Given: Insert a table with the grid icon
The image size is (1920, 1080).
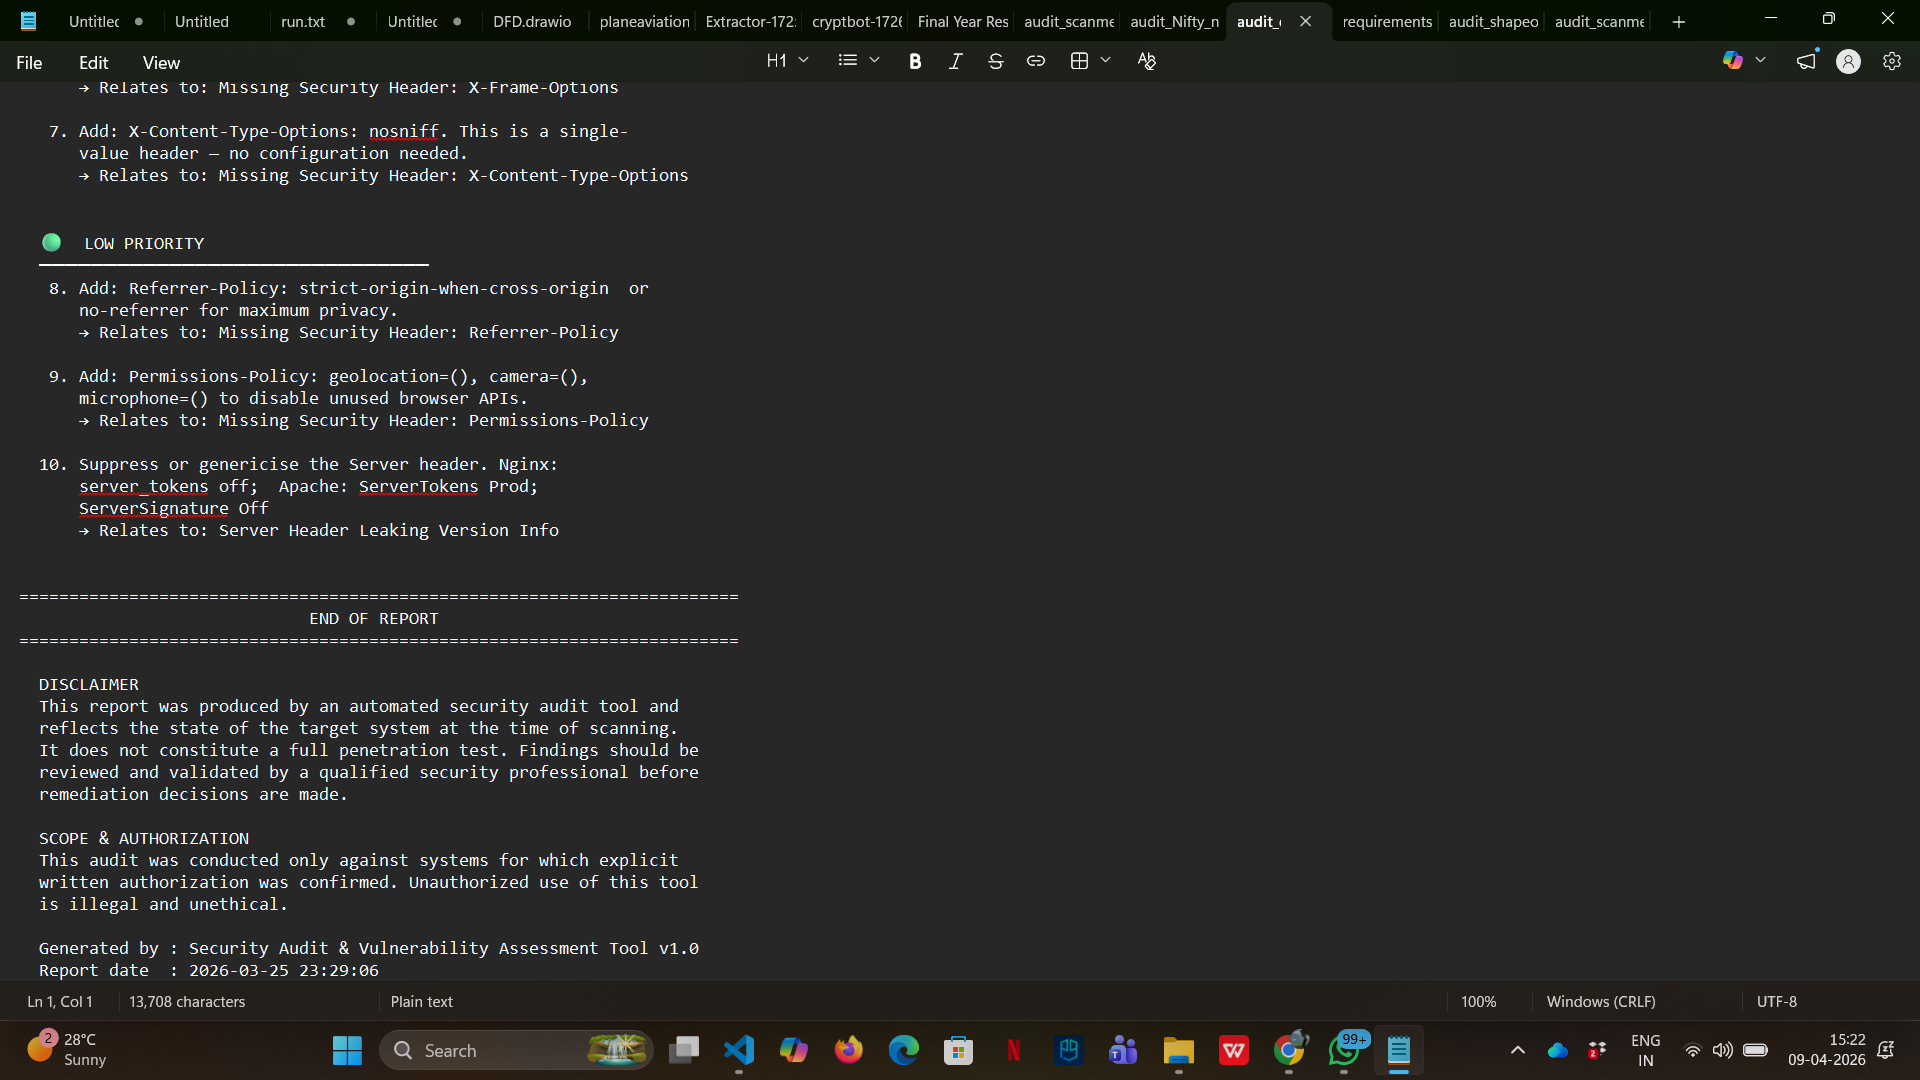Looking at the screenshot, I should (1079, 61).
